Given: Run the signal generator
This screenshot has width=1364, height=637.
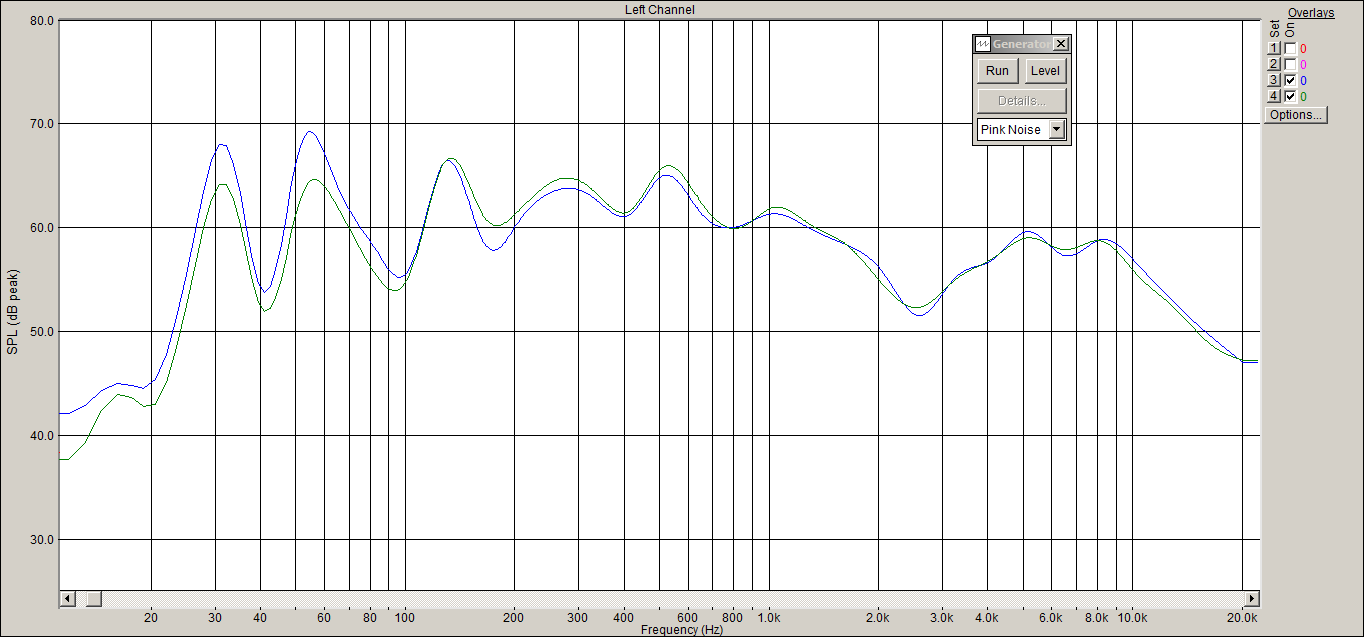Looking at the screenshot, I should click(x=997, y=71).
